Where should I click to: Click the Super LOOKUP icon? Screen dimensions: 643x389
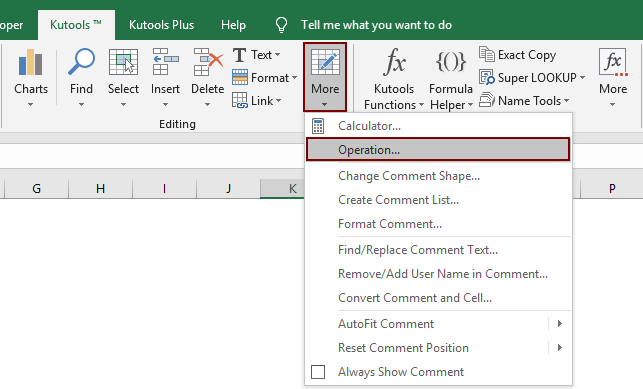tap(487, 77)
